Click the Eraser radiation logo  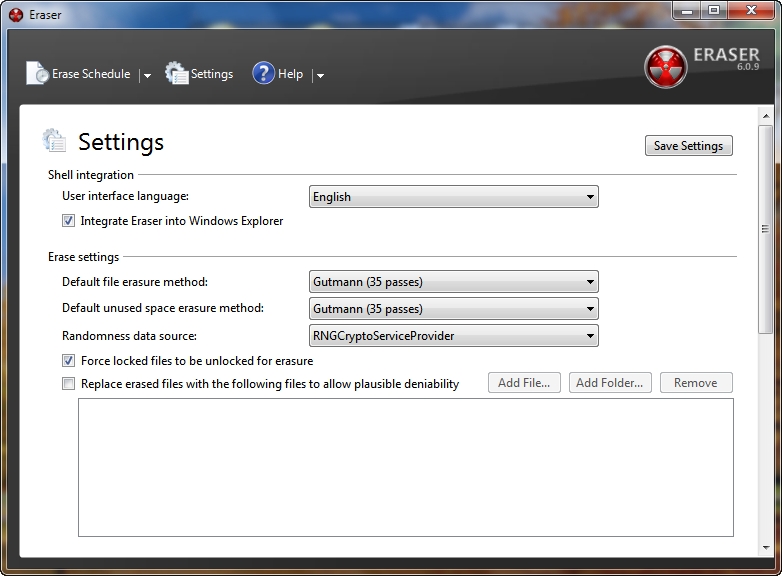pos(665,67)
